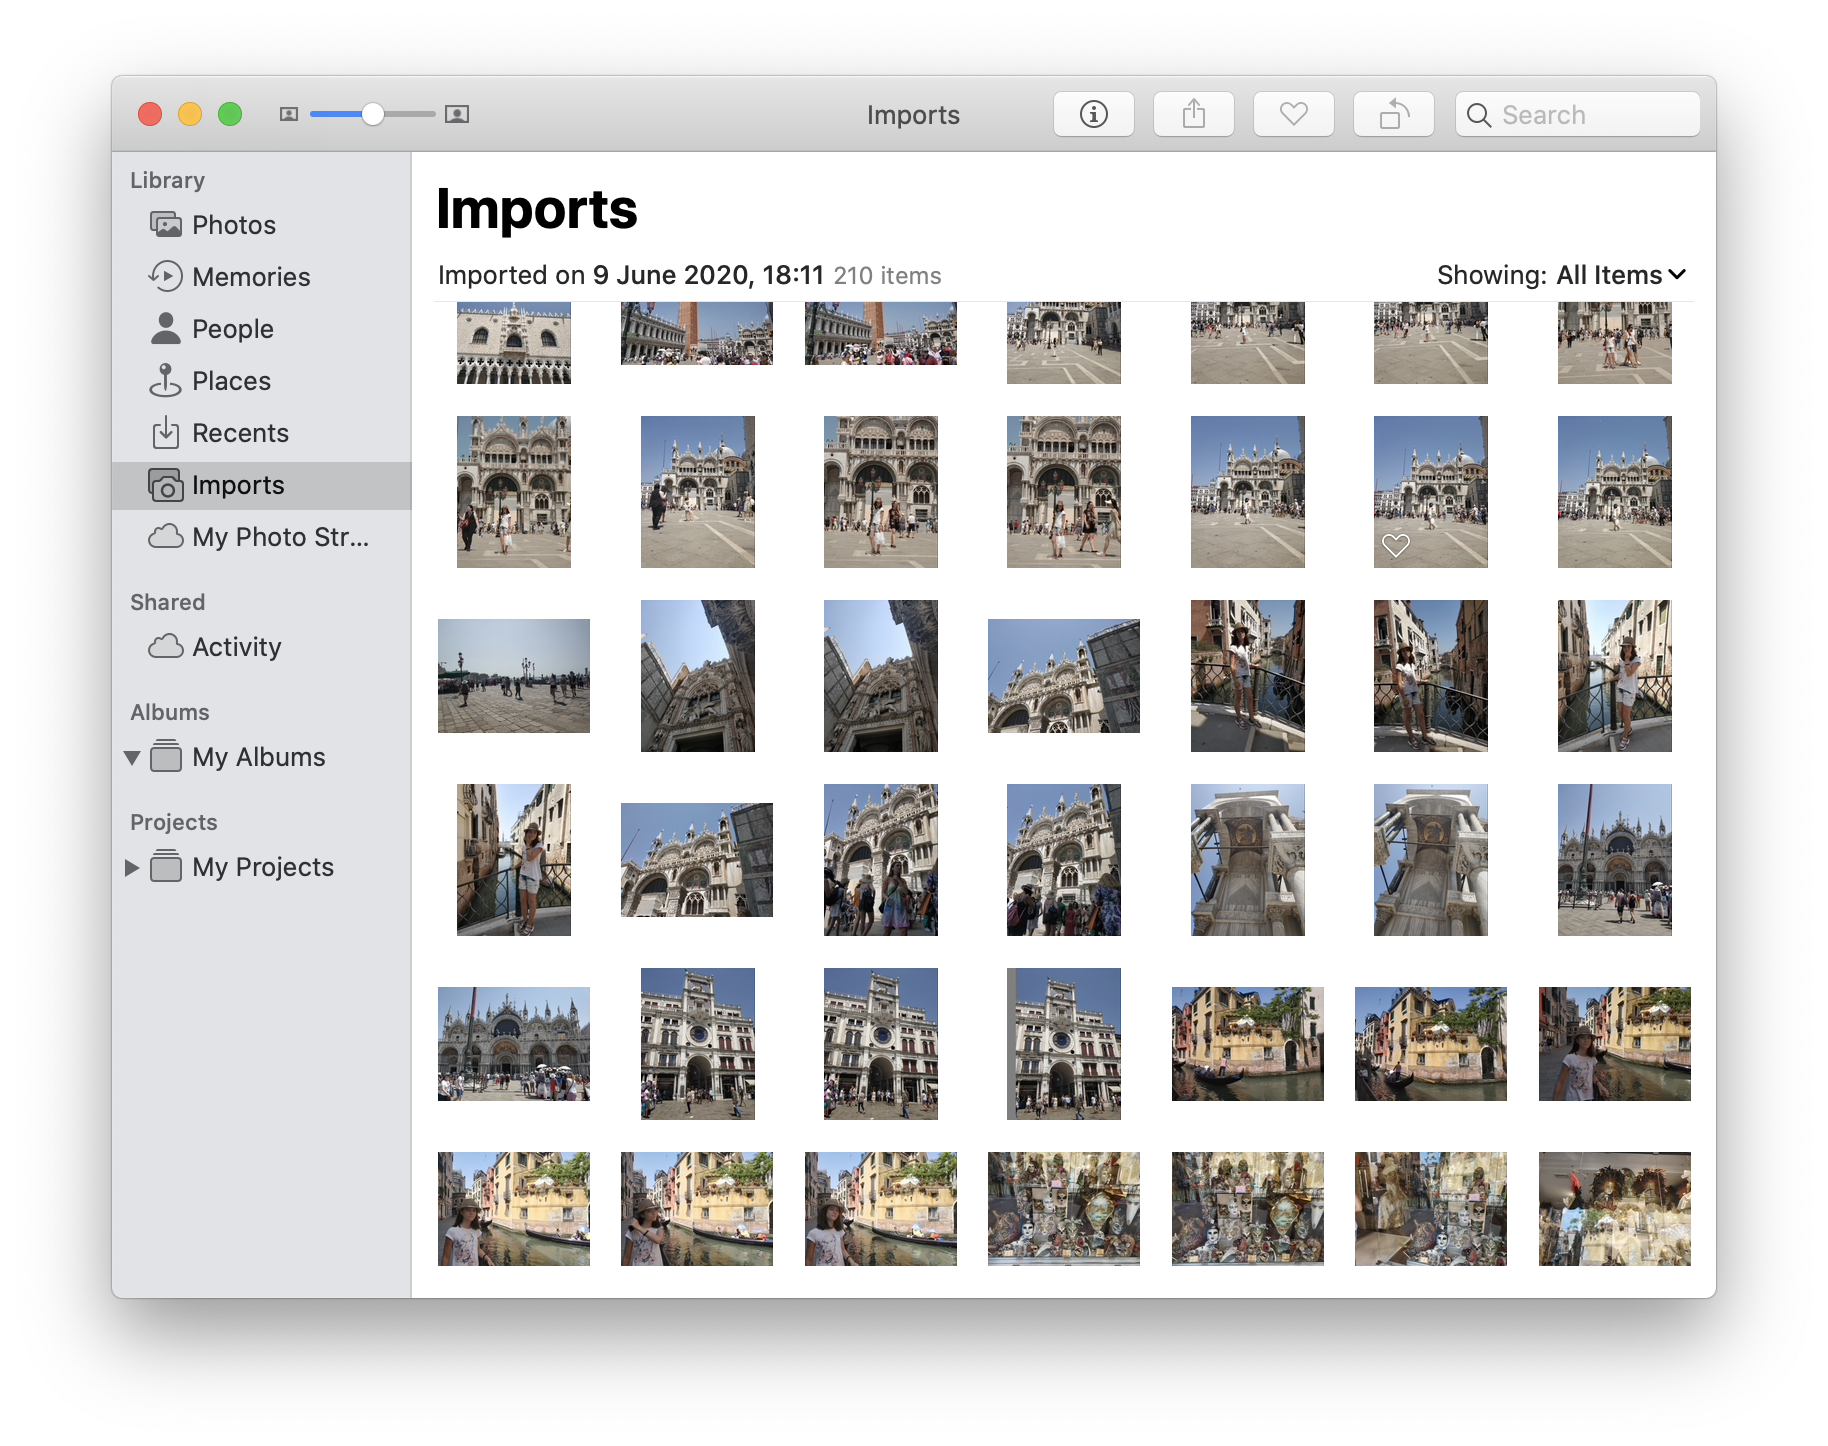
Task: Toggle the Favorite heart in the toolbar
Action: (1293, 114)
